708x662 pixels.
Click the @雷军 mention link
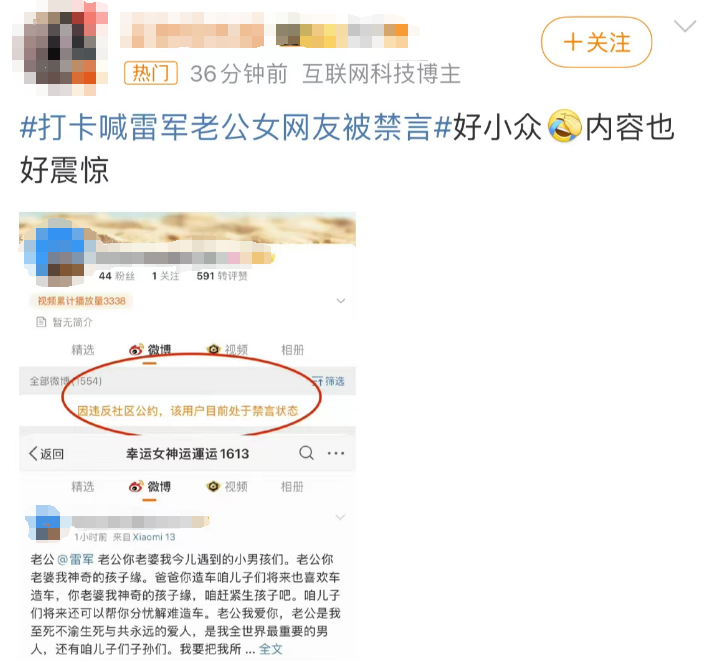75,559
